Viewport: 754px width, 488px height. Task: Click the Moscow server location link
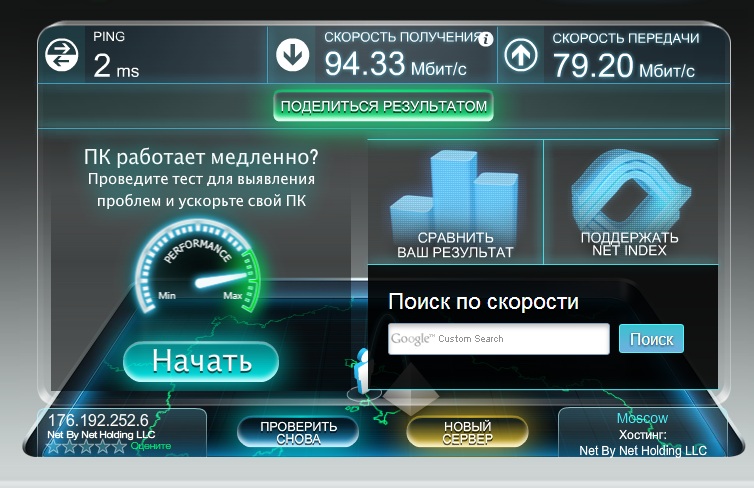(x=642, y=418)
